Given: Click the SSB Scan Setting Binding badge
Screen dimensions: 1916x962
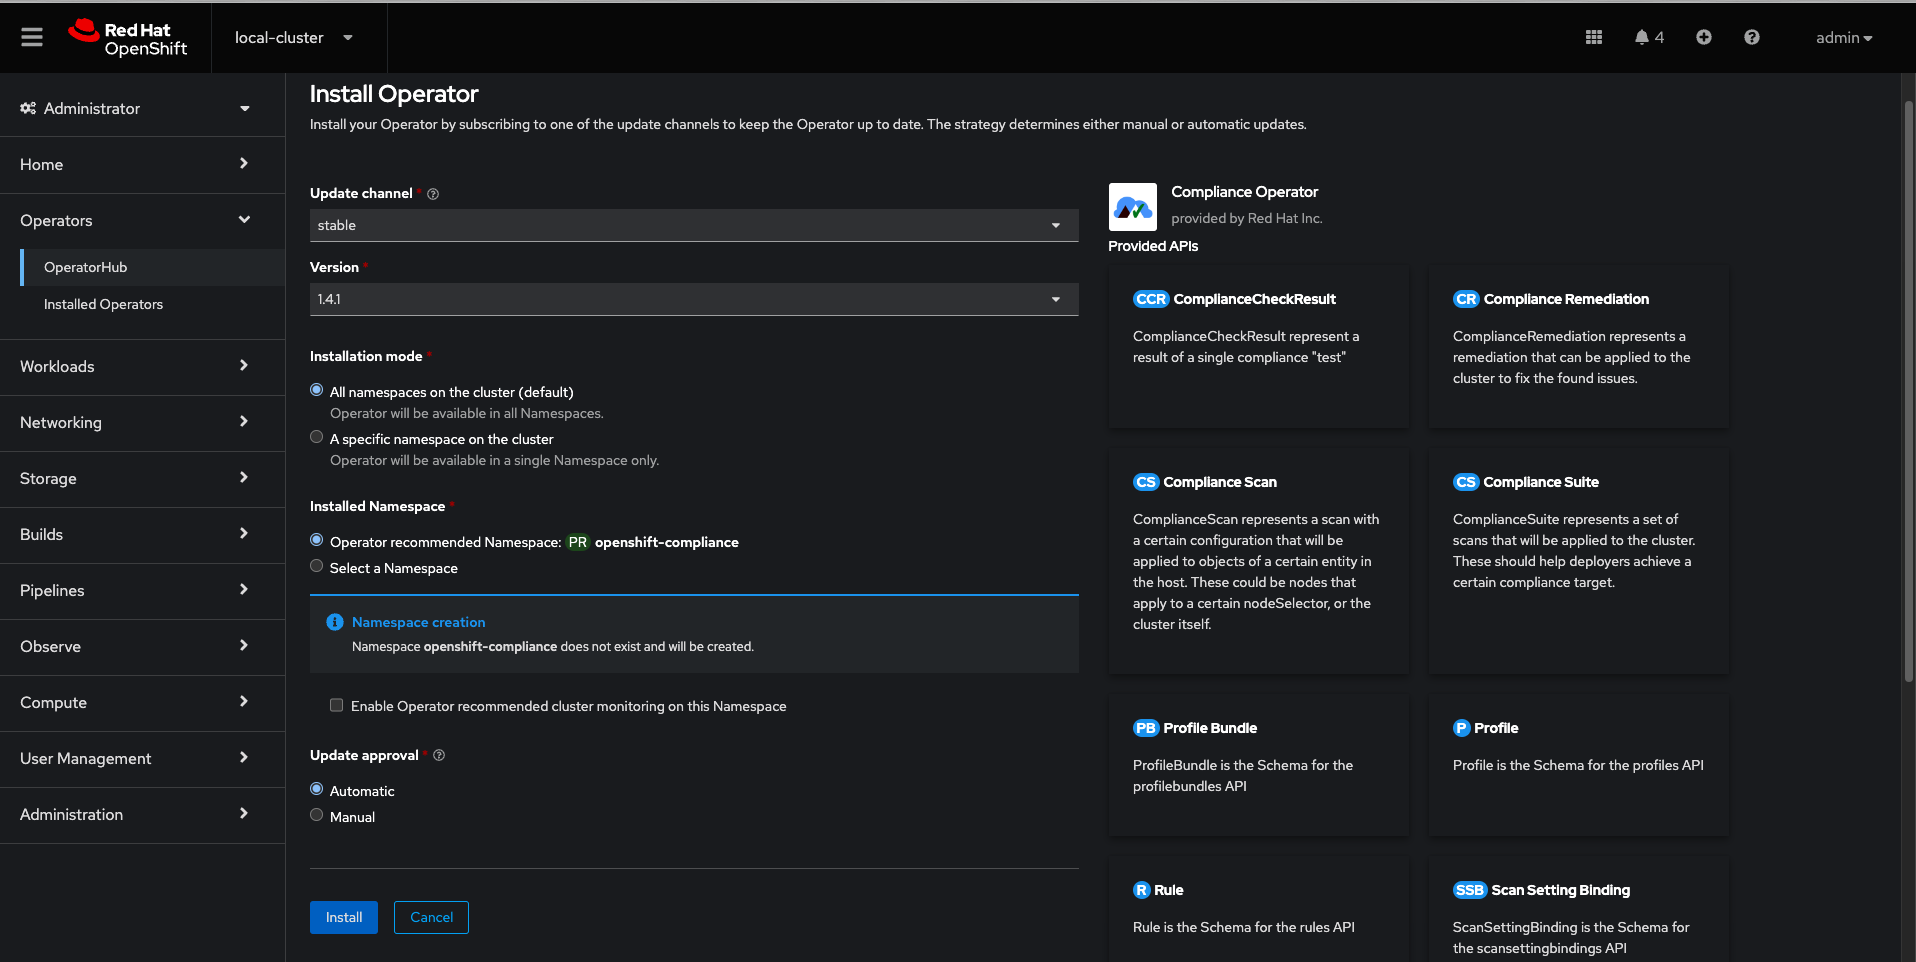Looking at the screenshot, I should [1470, 890].
